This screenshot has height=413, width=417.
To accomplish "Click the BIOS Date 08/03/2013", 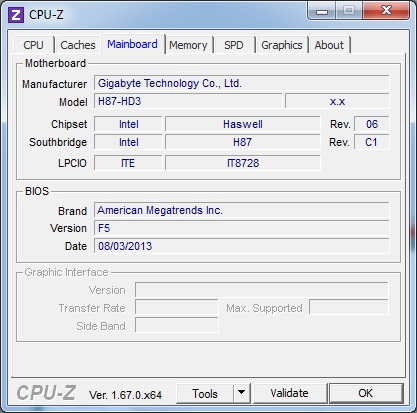I will 242,246.
